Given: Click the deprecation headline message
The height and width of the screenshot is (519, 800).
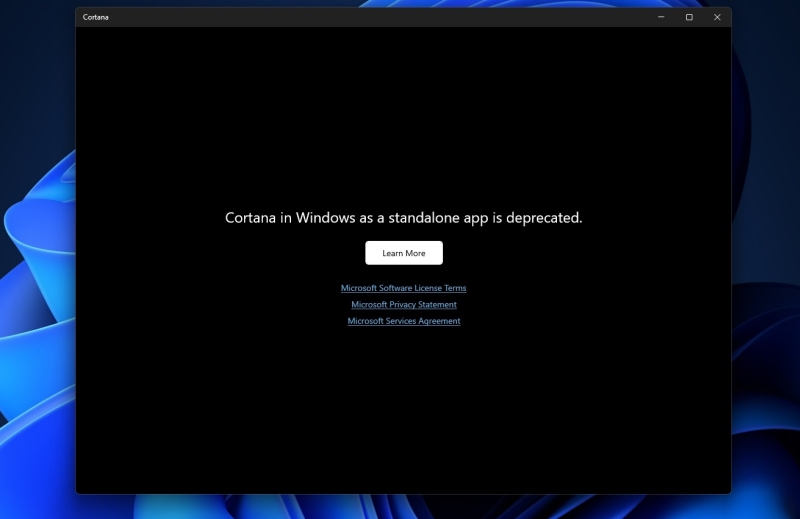Looking at the screenshot, I should pos(403,217).
